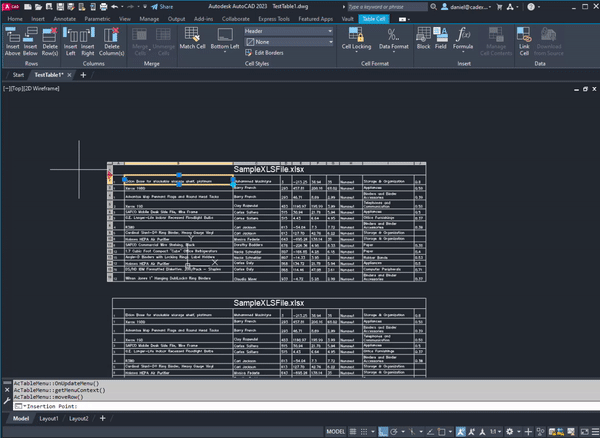This screenshot has width=600, height=438.
Task: Click Insert Left column button
Action: click(x=70, y=42)
